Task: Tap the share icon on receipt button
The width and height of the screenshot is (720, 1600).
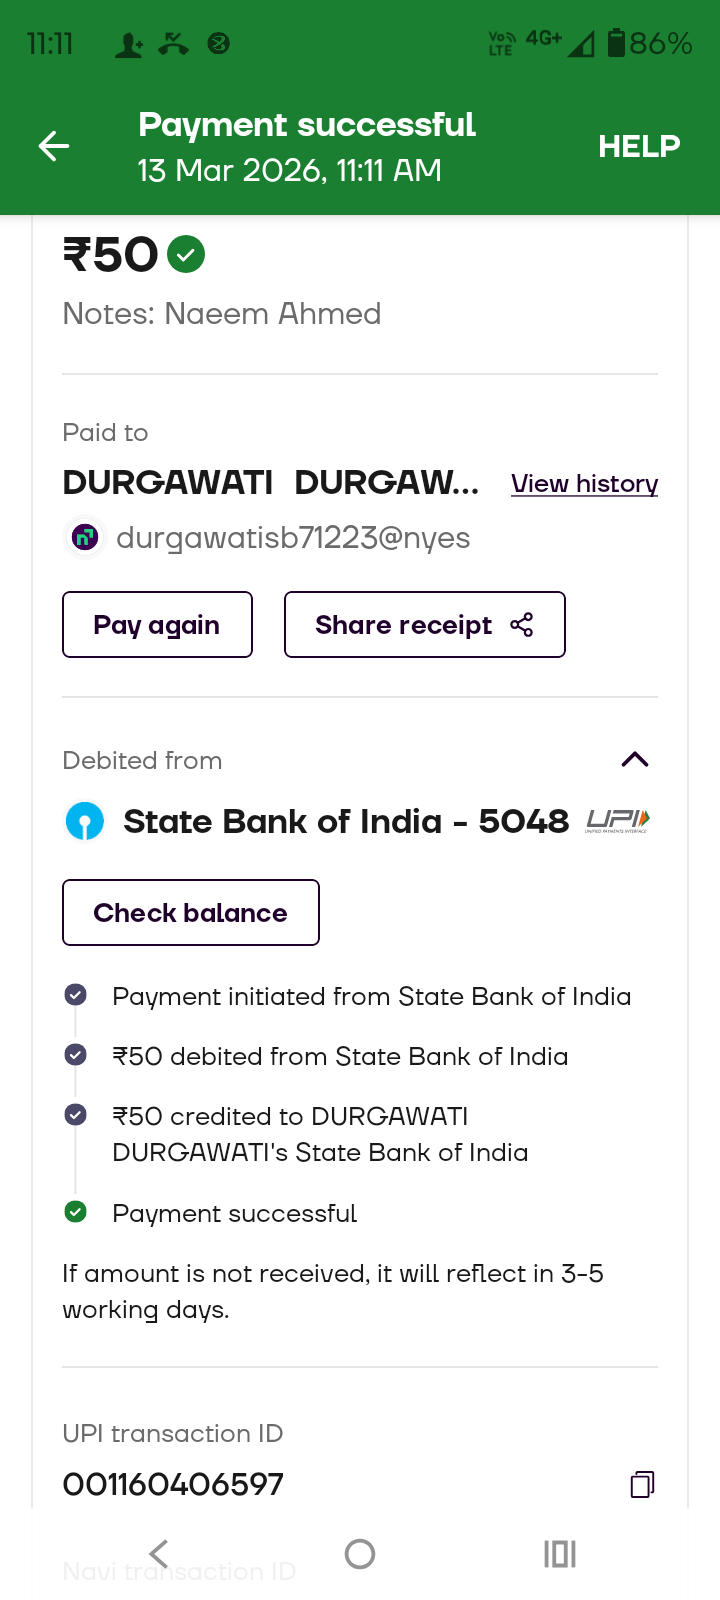Action: point(522,625)
